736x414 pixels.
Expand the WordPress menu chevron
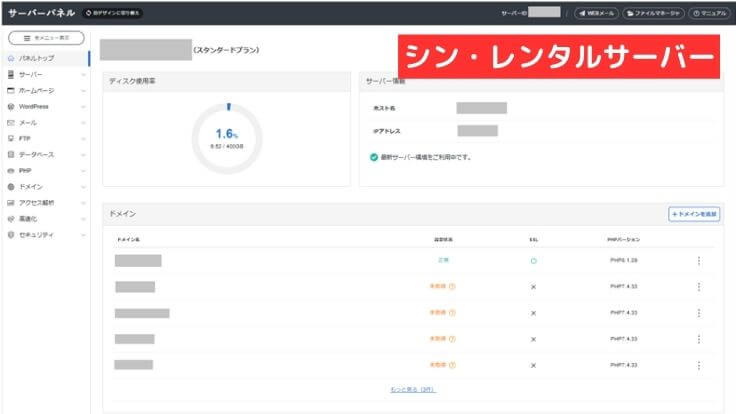click(x=83, y=107)
